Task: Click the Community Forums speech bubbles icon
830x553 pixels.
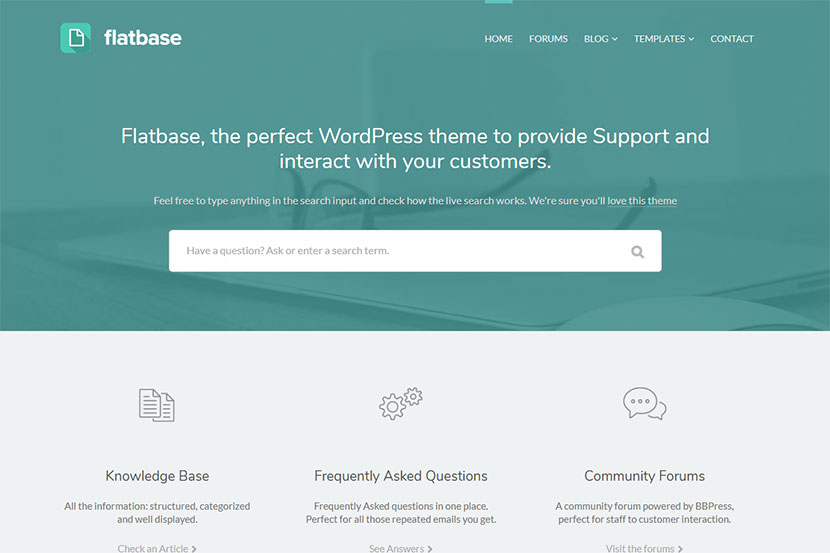Action: tap(645, 404)
